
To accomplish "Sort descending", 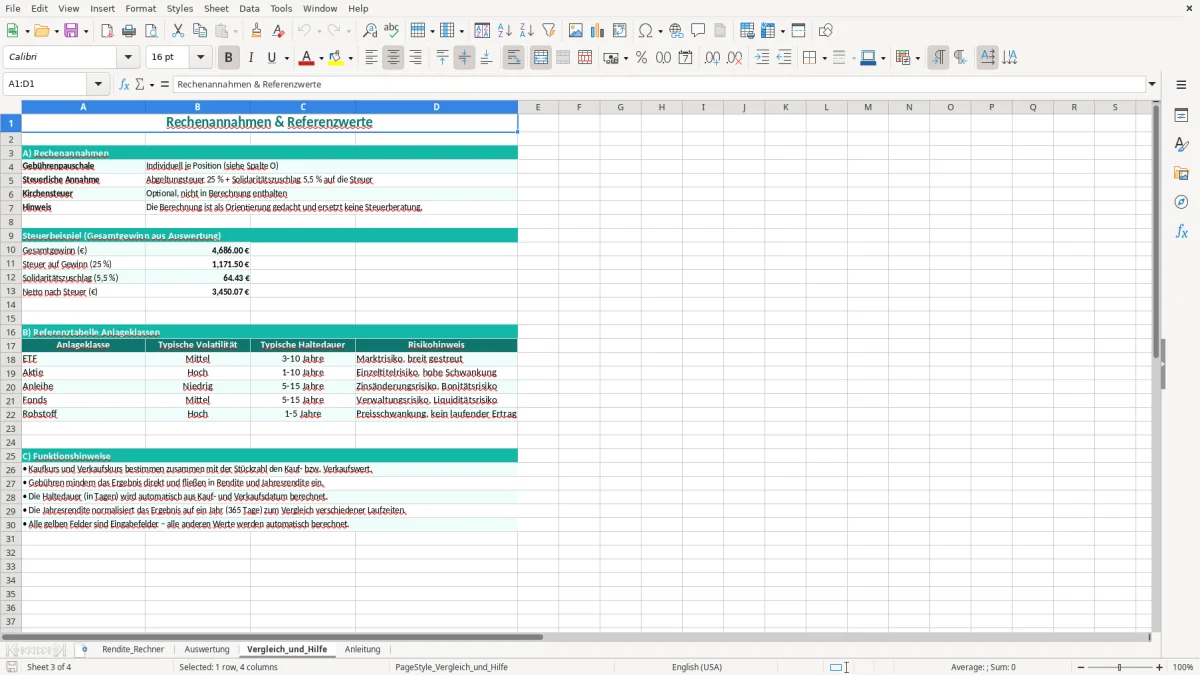I will pyautogui.click(x=526, y=31).
